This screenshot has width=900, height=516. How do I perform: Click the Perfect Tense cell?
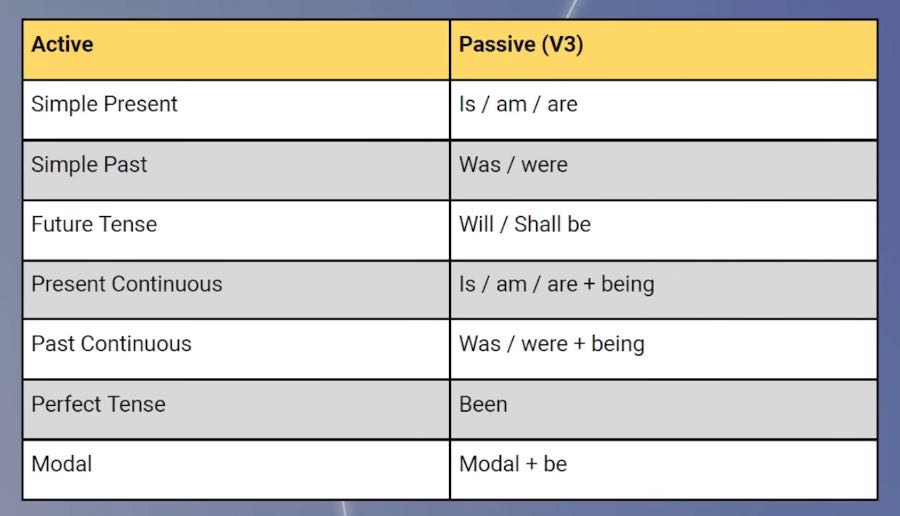click(236, 409)
